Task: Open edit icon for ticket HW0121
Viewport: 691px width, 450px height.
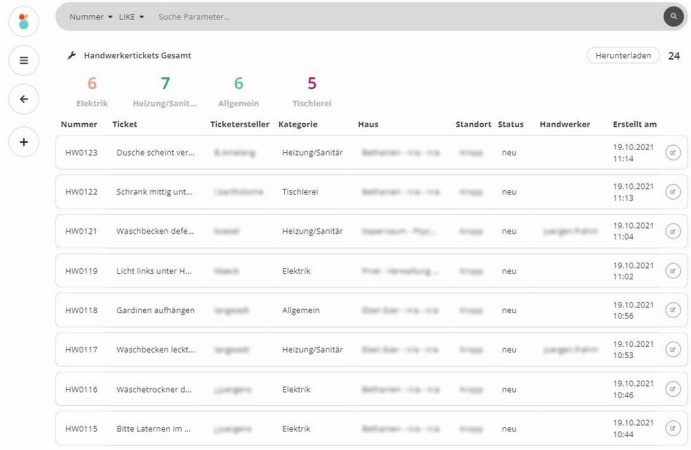Action: tap(672, 231)
